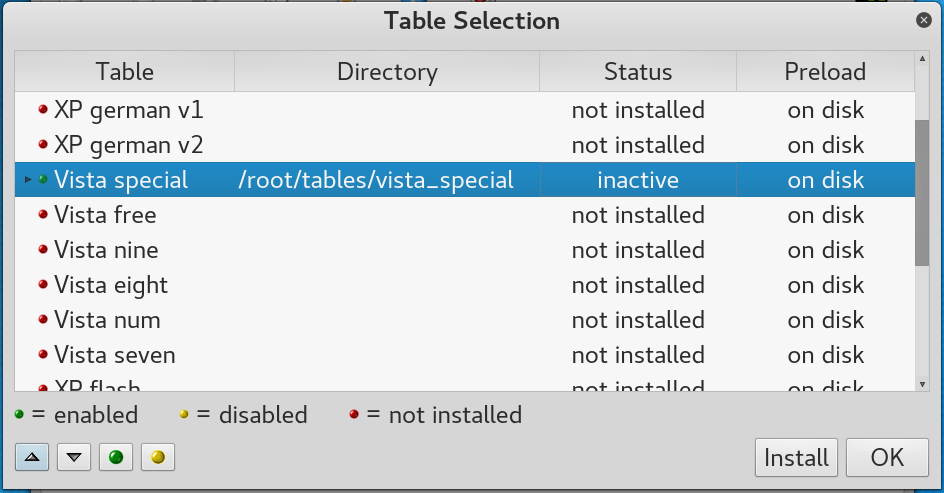
Task: Click red status dot beside Vista seven
Action: pos(43,355)
